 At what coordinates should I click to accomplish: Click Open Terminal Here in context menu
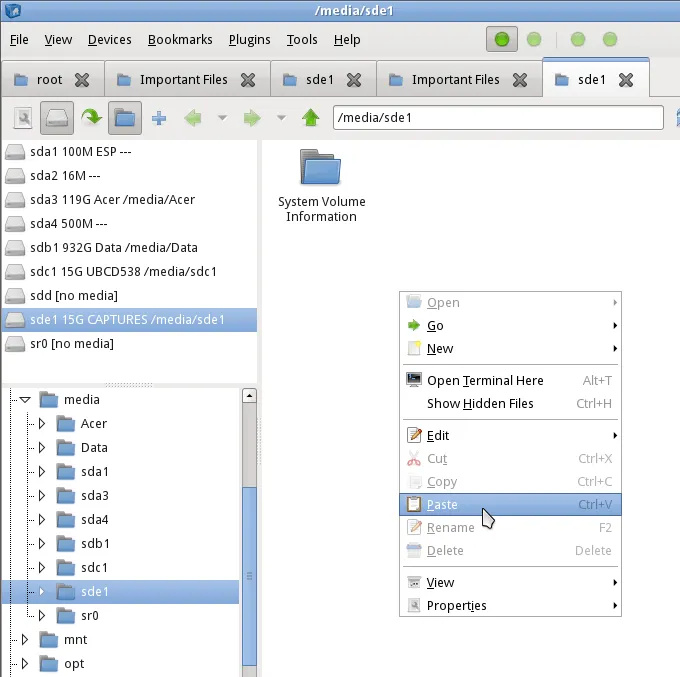(485, 380)
